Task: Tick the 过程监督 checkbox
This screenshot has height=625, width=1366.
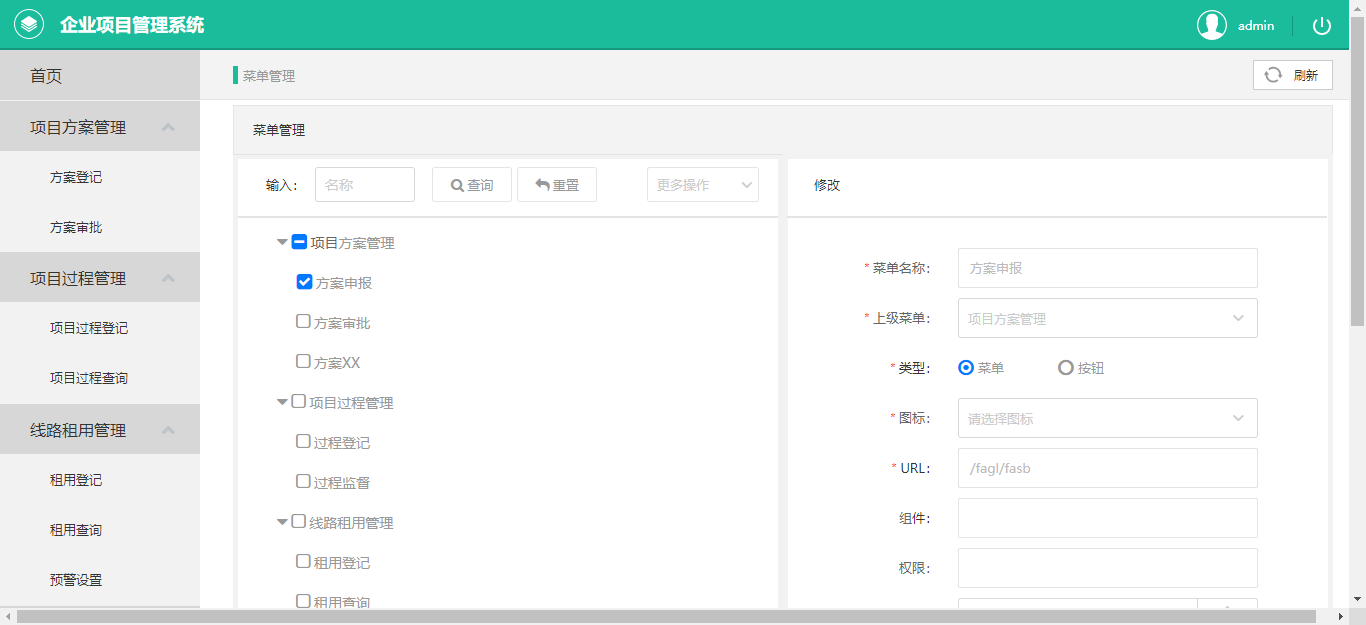Action: tap(303, 482)
